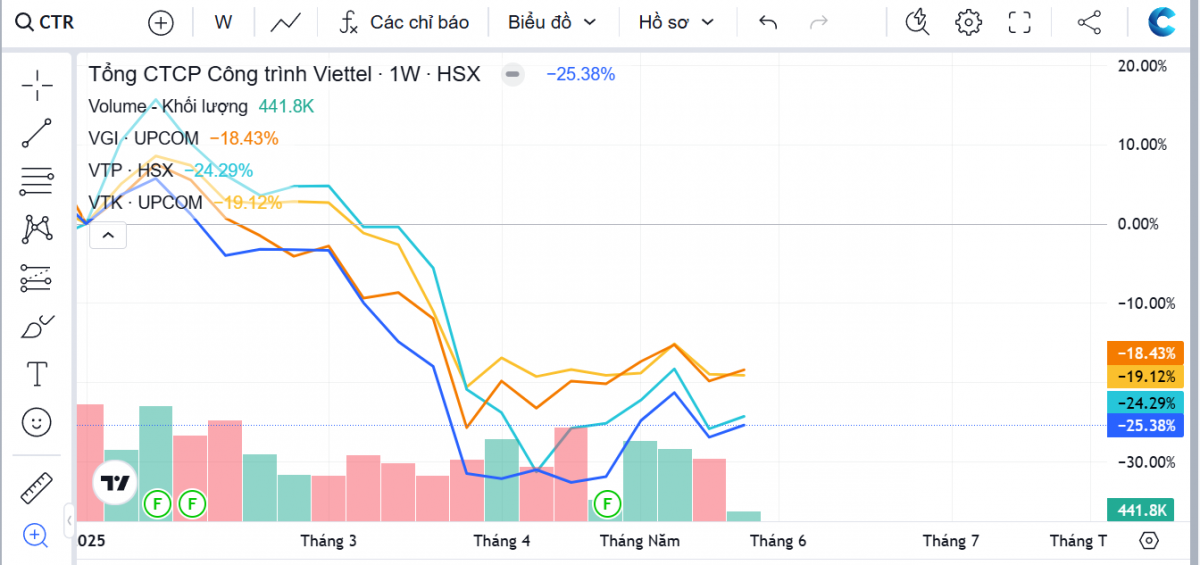
Task: Click the add symbol compare plus icon
Action: pos(160,22)
